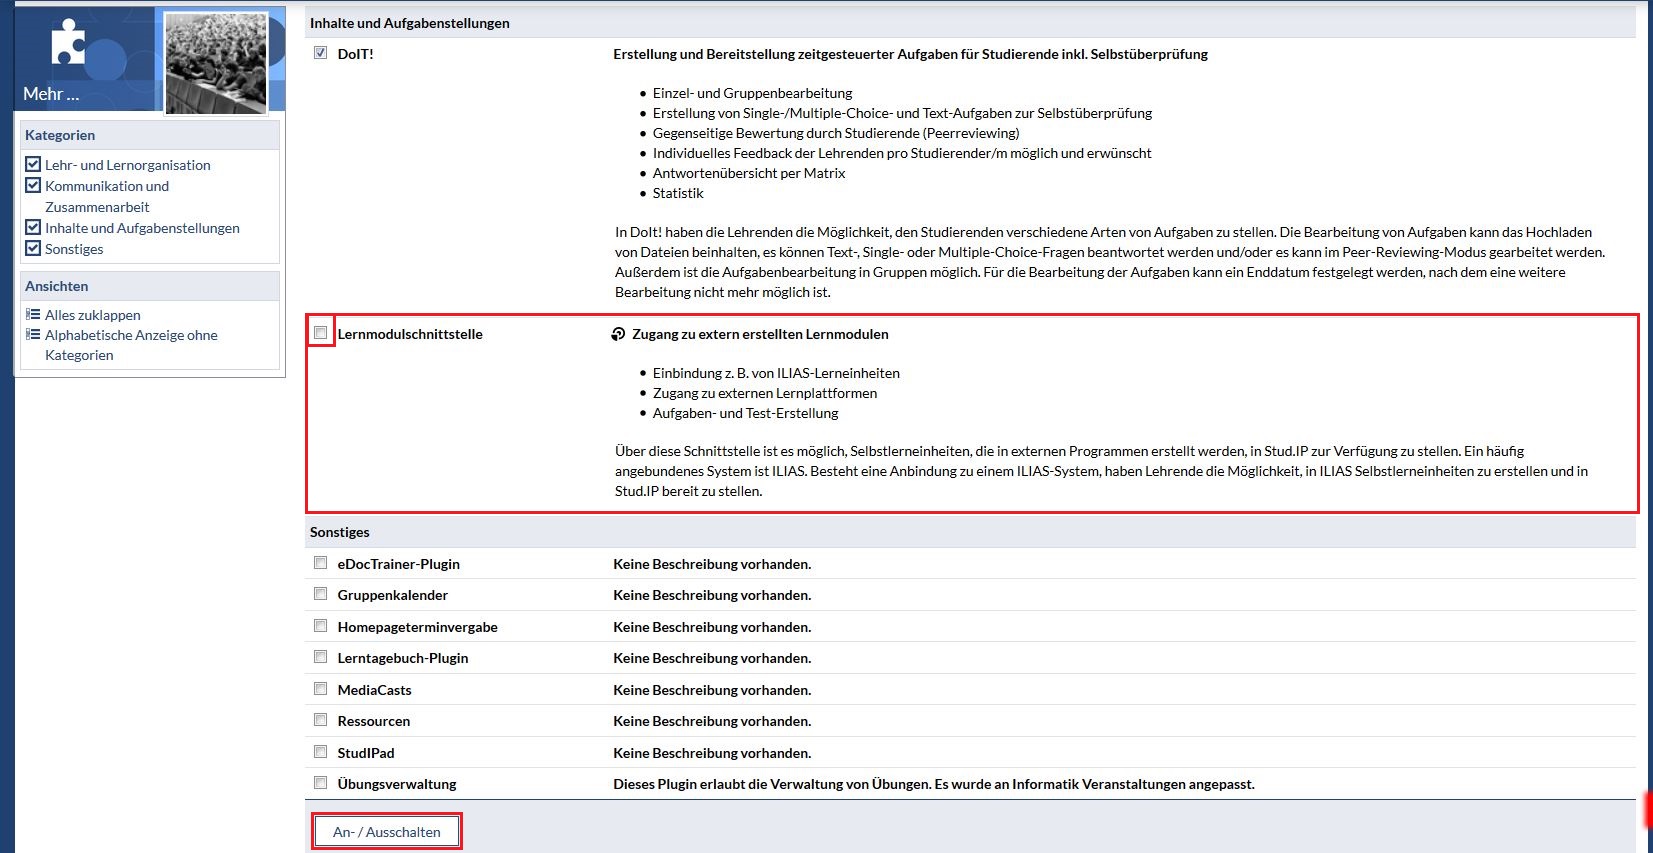Expand the DoIT! plugin title

[355, 54]
